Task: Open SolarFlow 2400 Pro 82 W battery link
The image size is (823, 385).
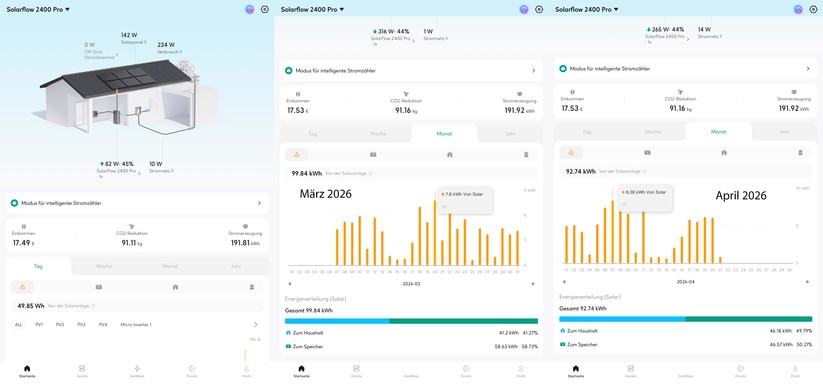Action: (x=119, y=170)
